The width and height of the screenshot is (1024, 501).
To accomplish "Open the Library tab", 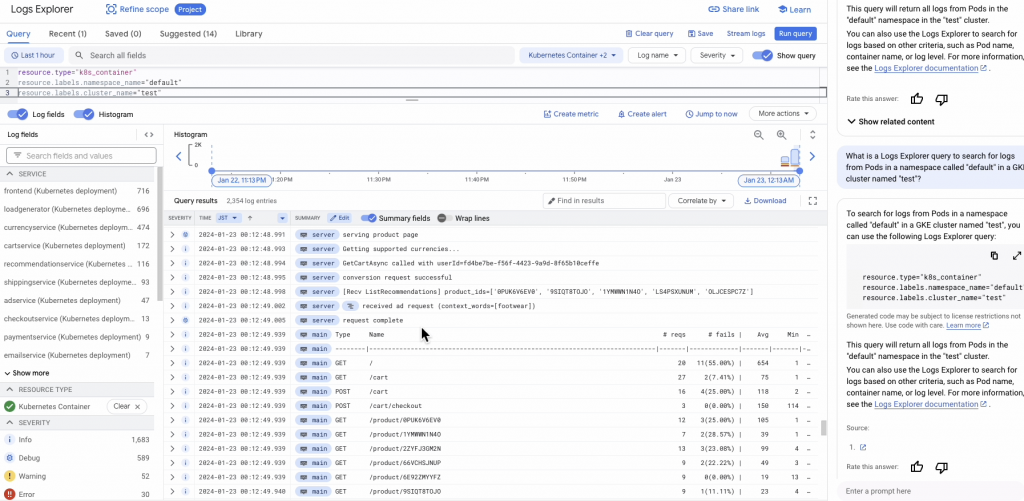I will click(249, 34).
